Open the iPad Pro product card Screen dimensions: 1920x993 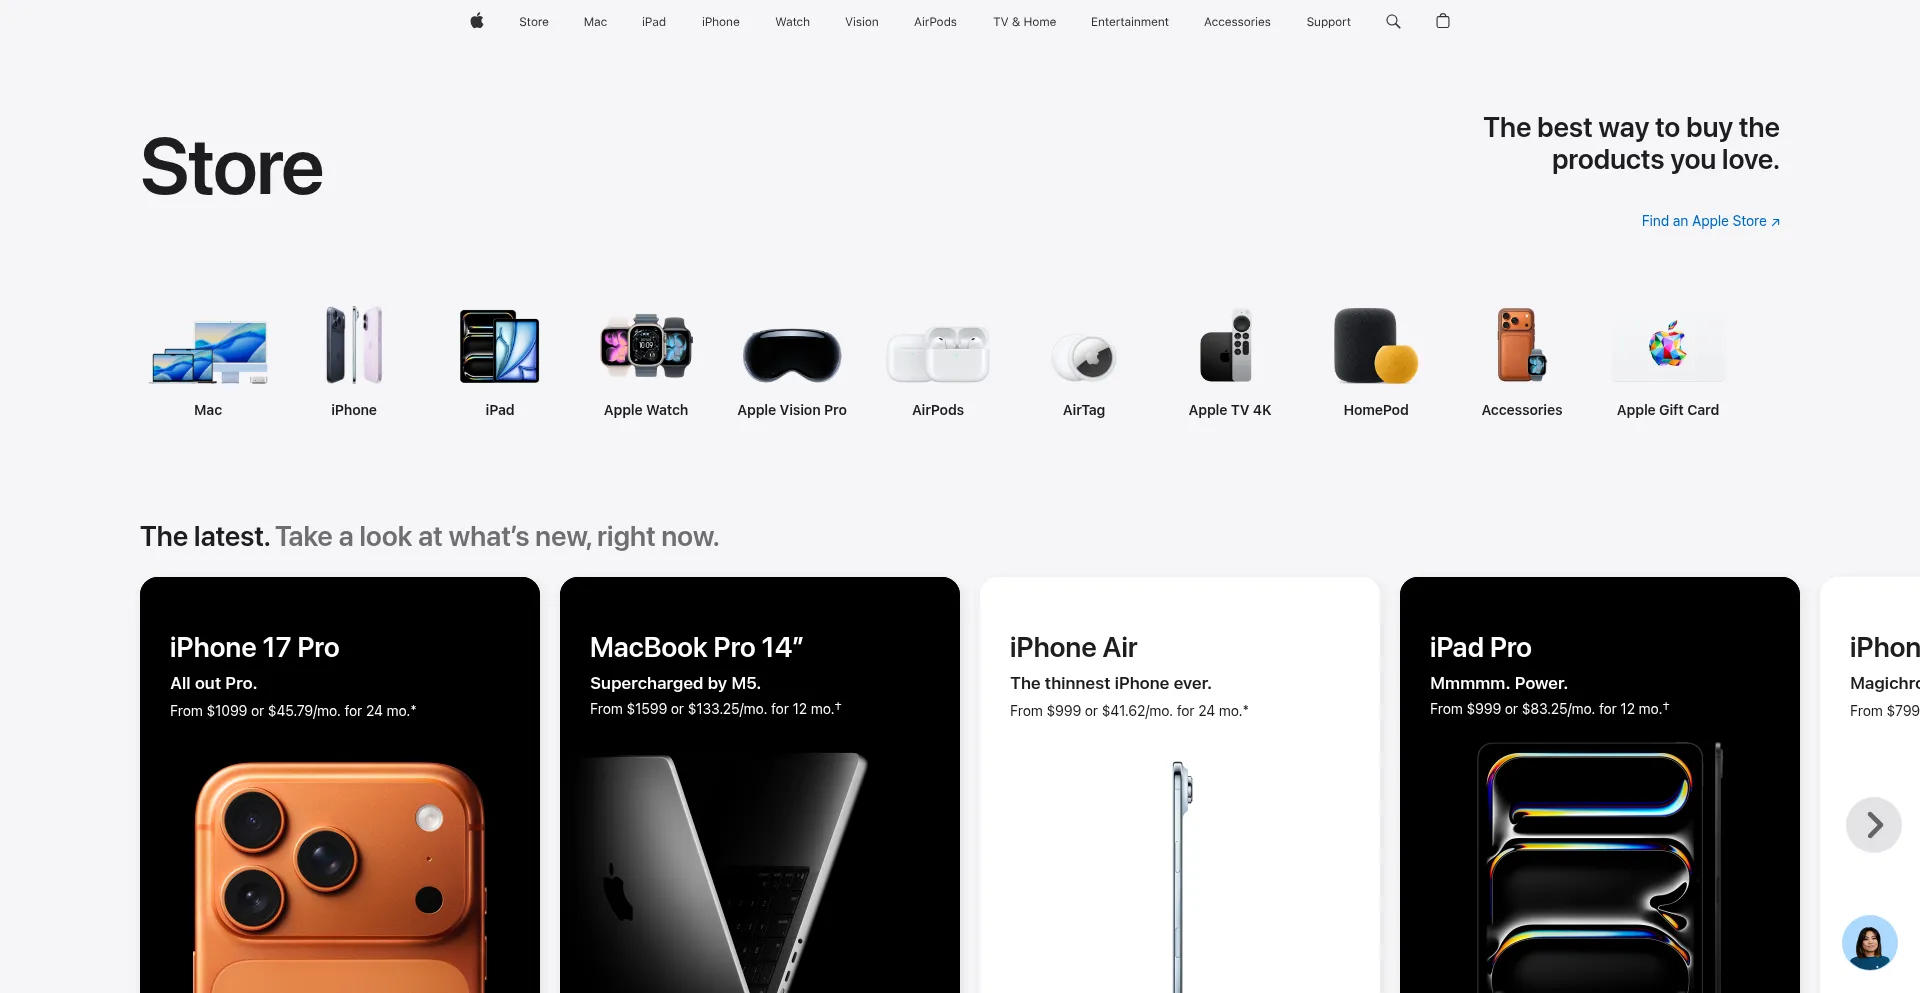click(1600, 785)
